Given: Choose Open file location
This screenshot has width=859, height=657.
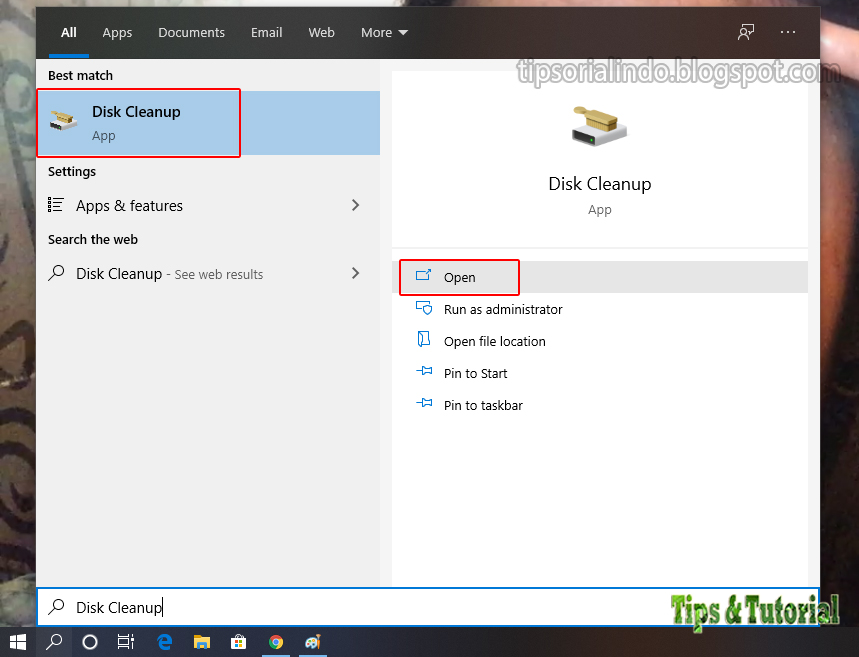Looking at the screenshot, I should coord(599,341).
